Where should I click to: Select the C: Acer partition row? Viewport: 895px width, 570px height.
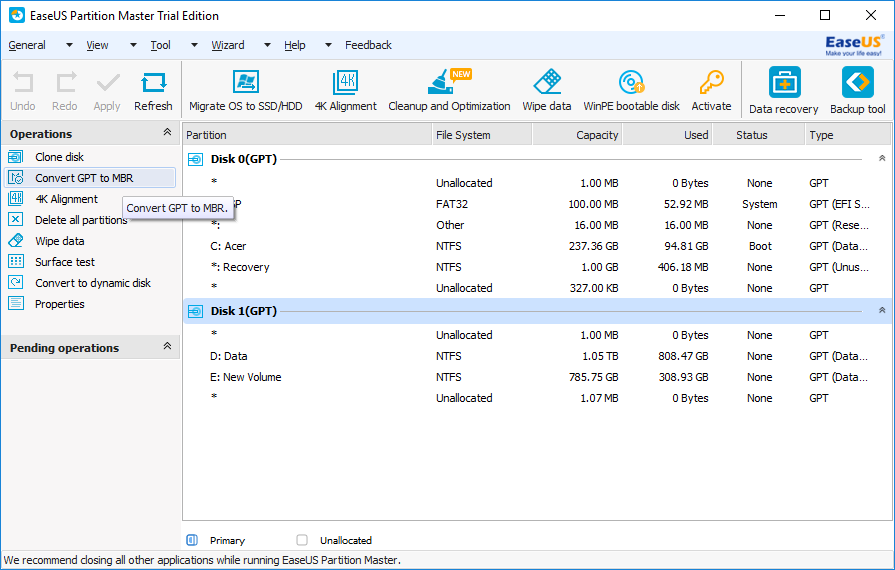228,246
